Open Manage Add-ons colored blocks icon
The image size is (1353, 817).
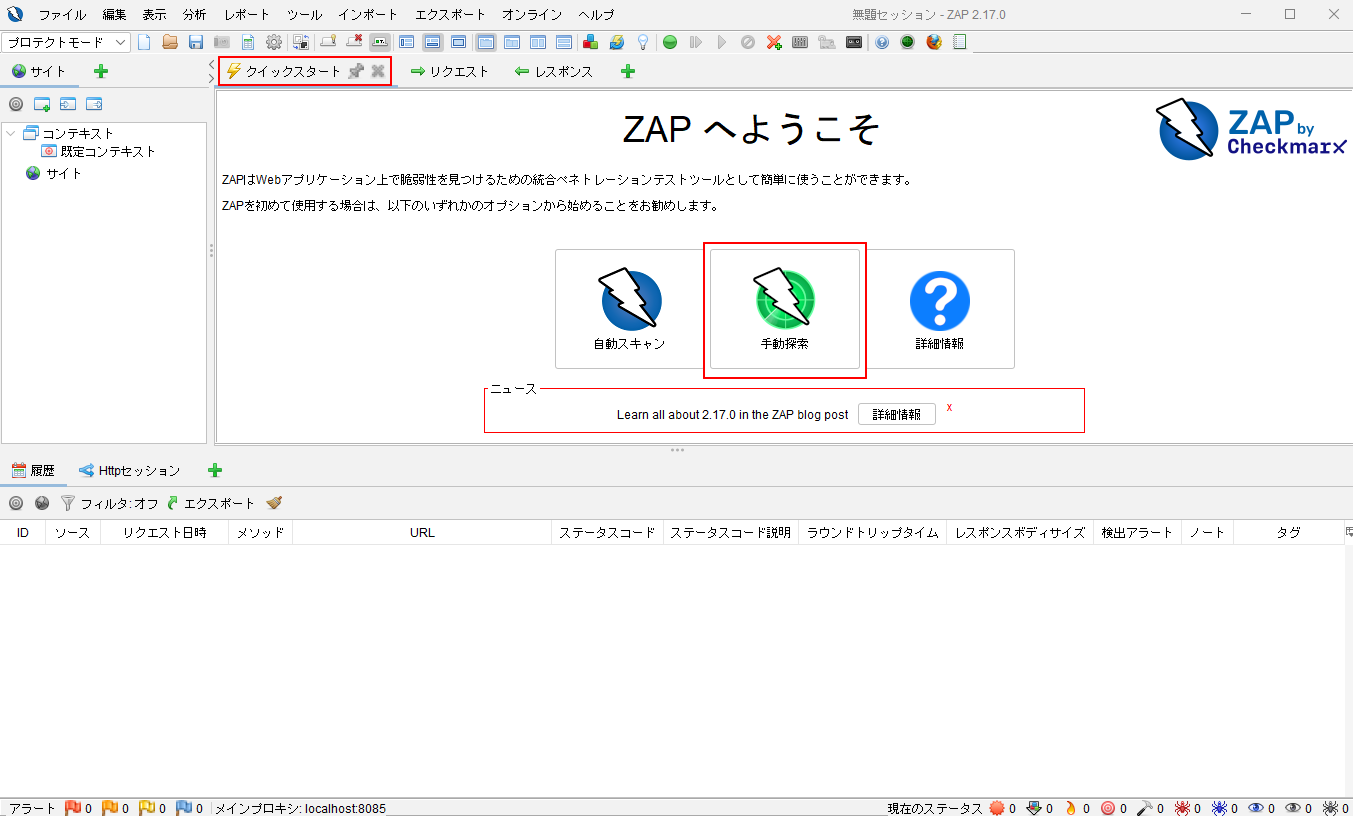[x=590, y=42]
